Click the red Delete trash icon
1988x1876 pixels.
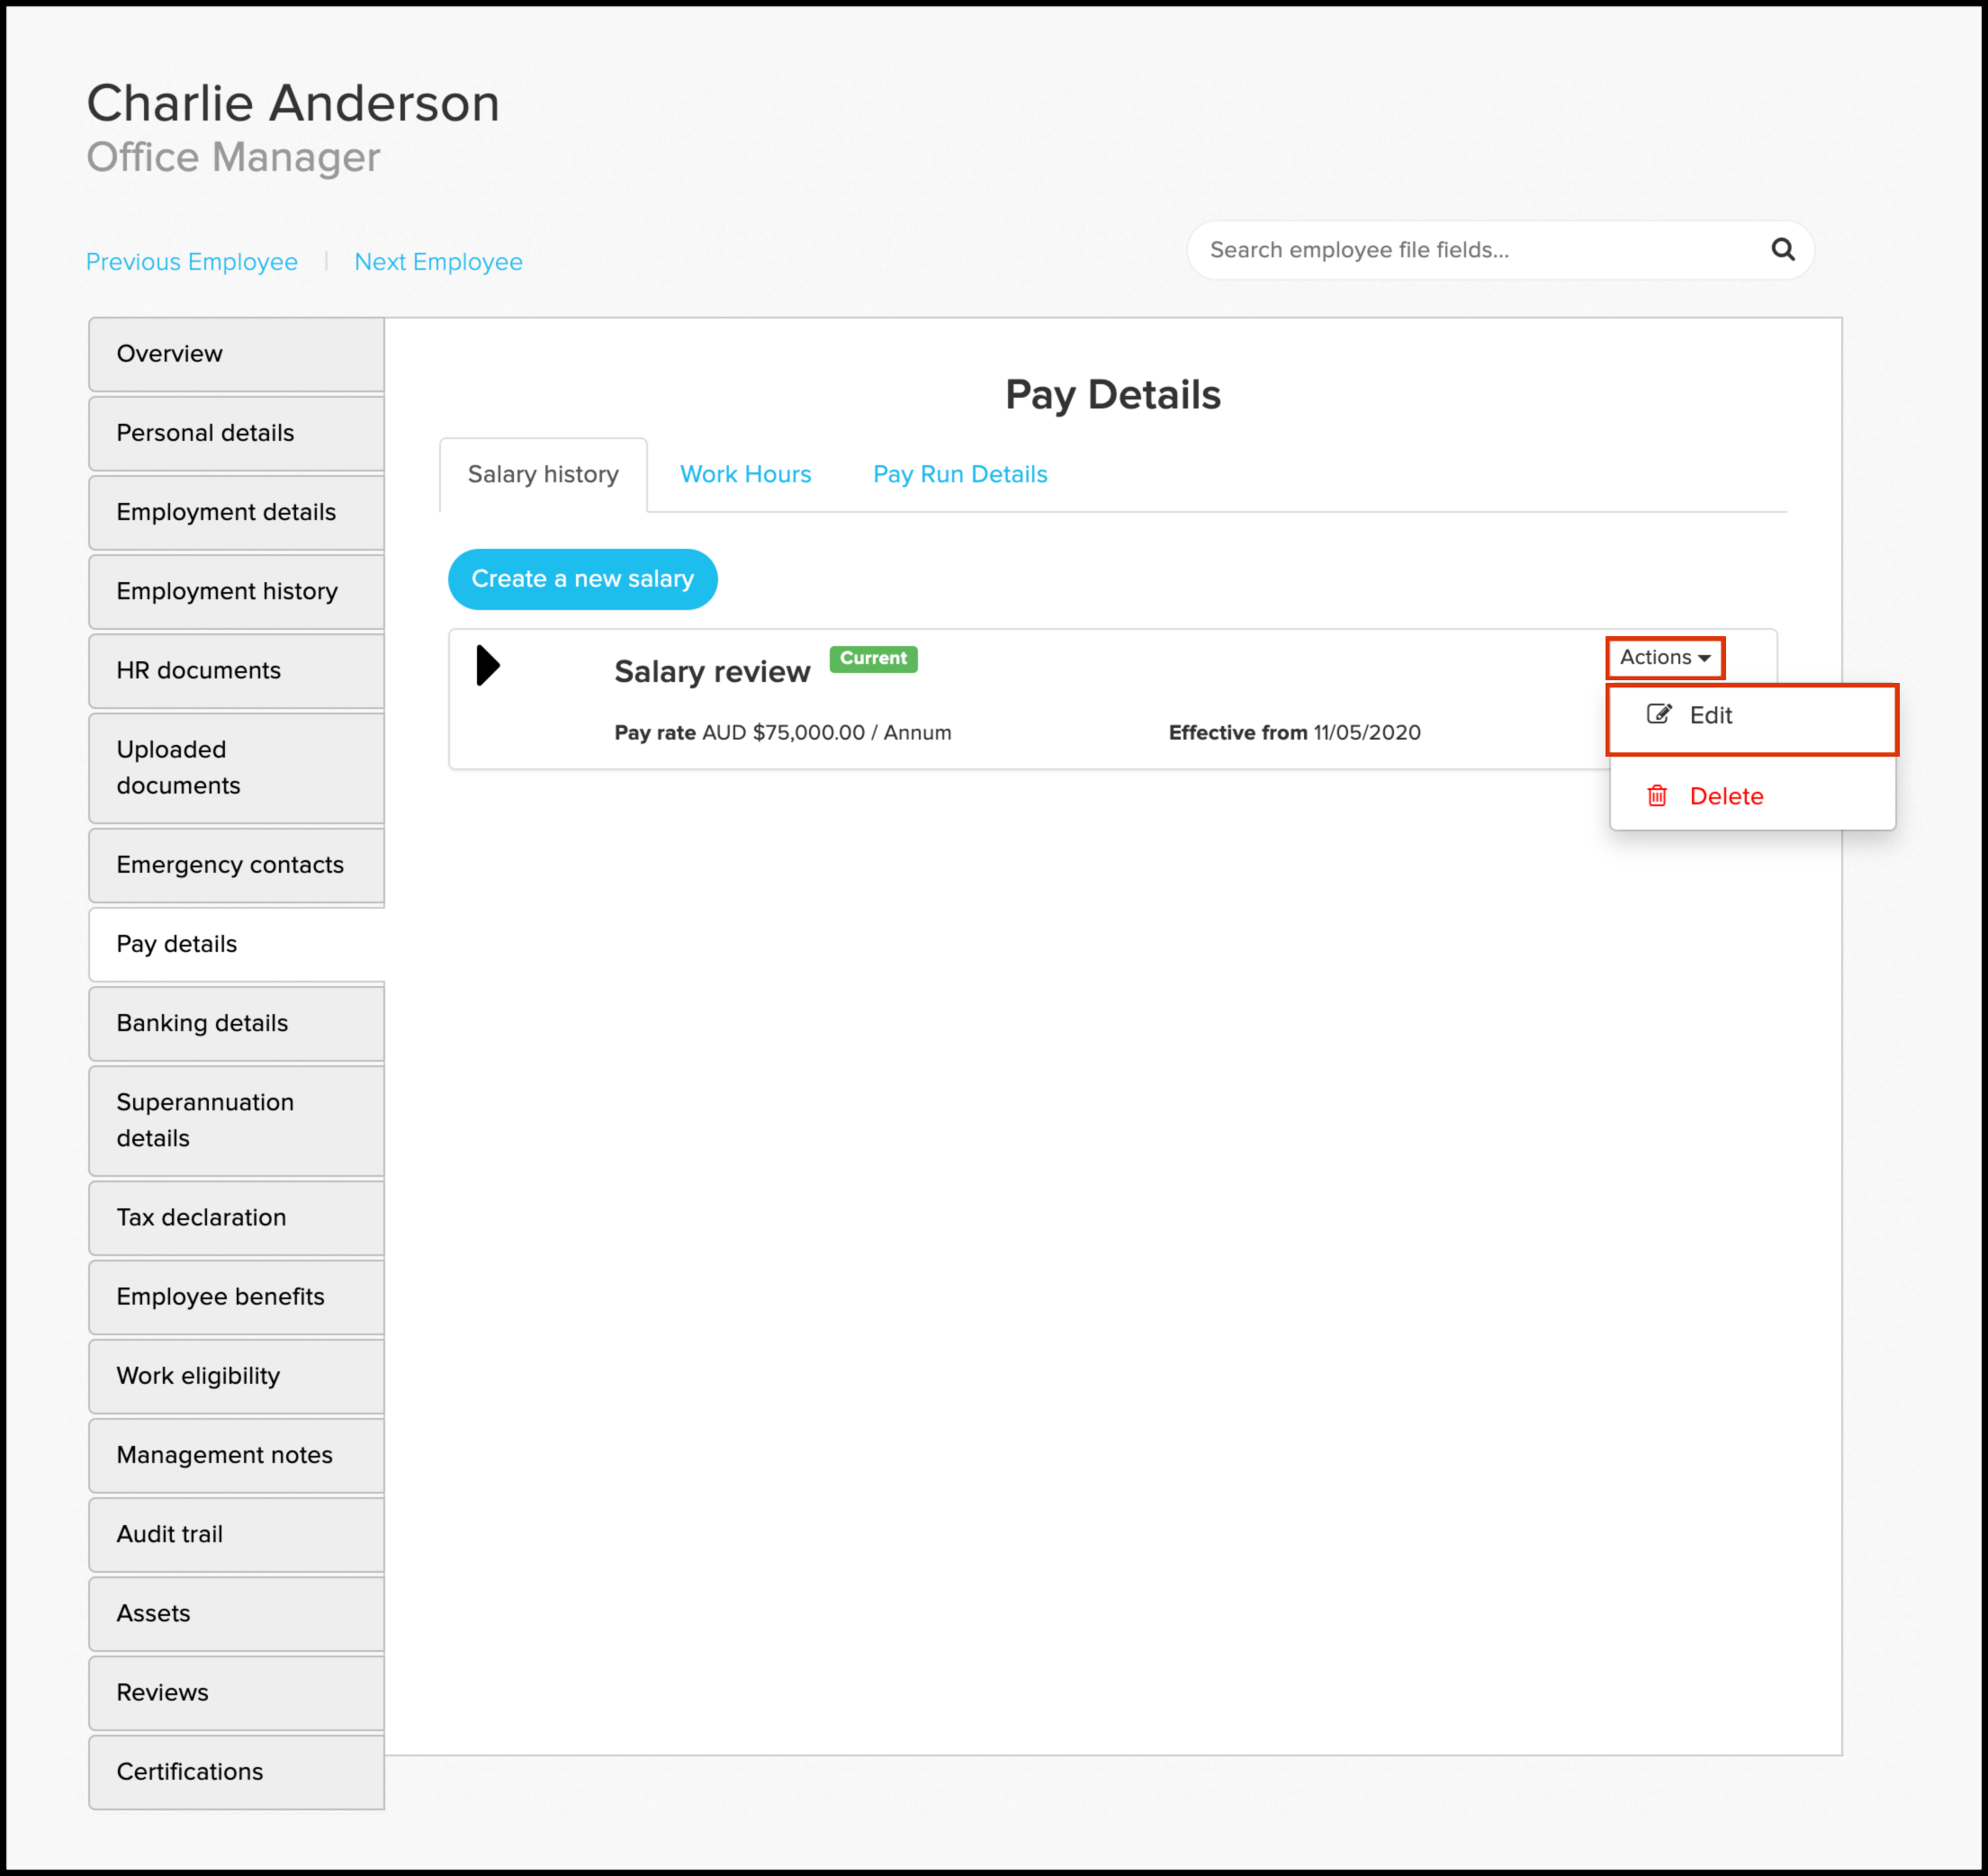(1657, 796)
